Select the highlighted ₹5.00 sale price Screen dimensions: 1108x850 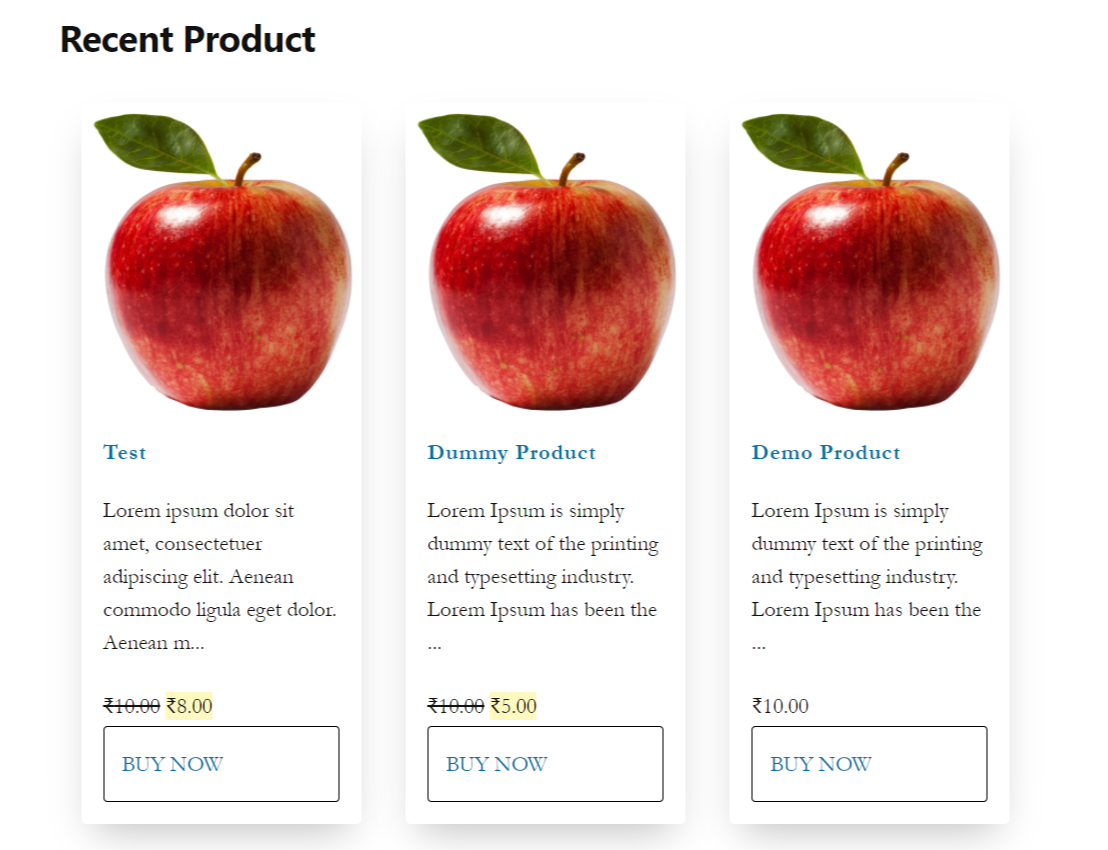pos(514,706)
